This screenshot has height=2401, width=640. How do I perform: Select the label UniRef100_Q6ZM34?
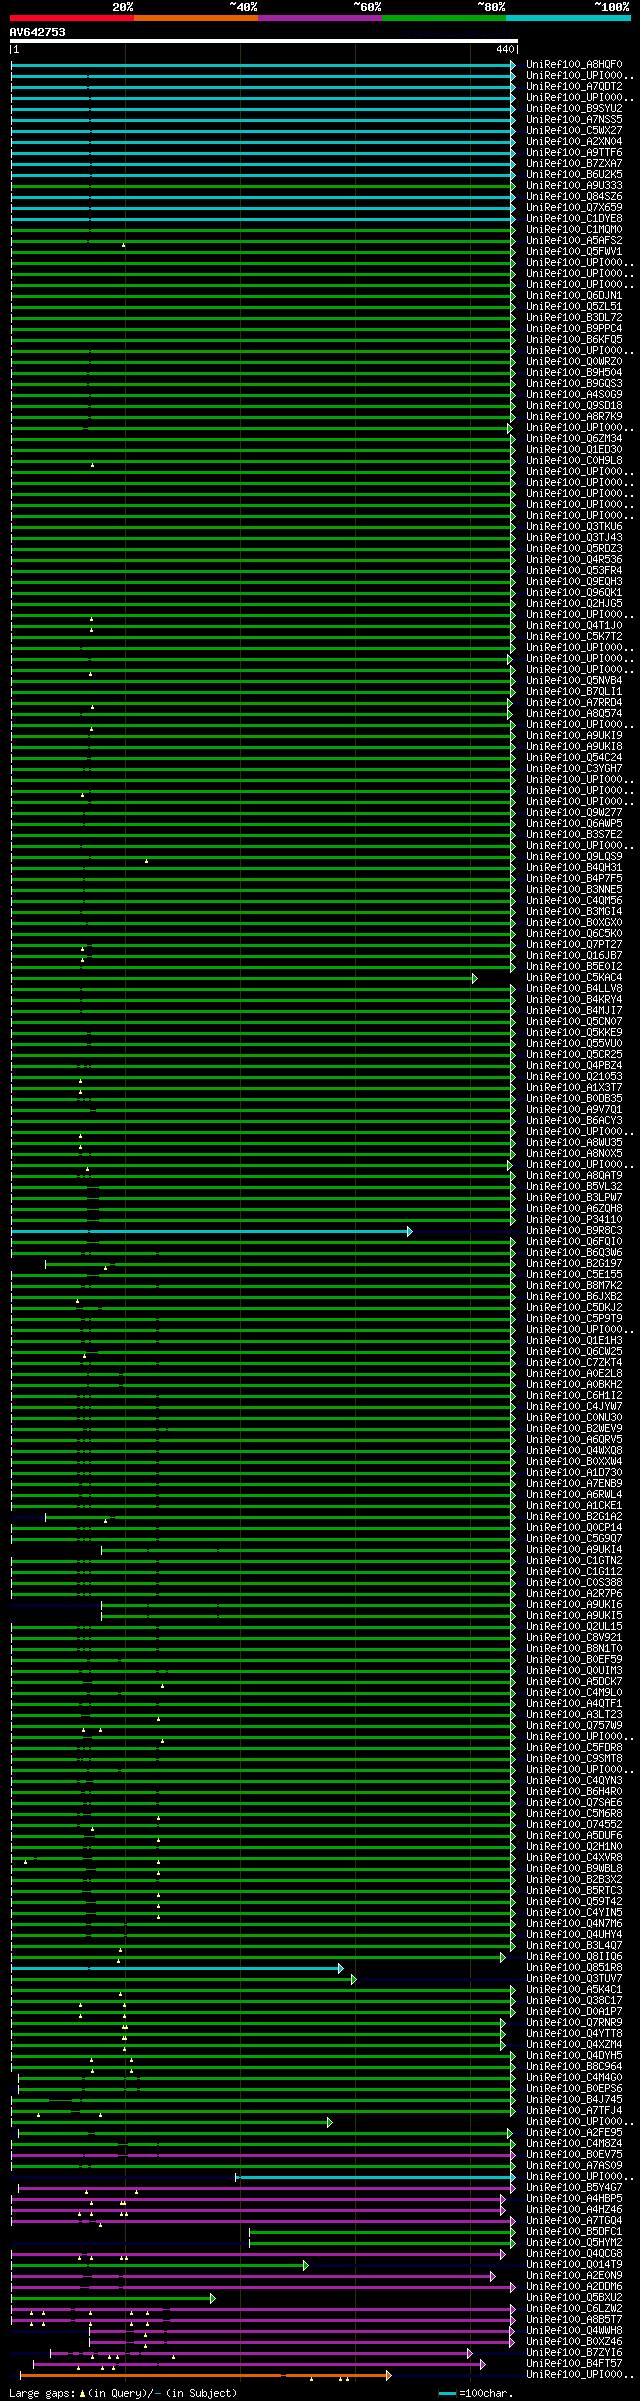tap(574, 438)
